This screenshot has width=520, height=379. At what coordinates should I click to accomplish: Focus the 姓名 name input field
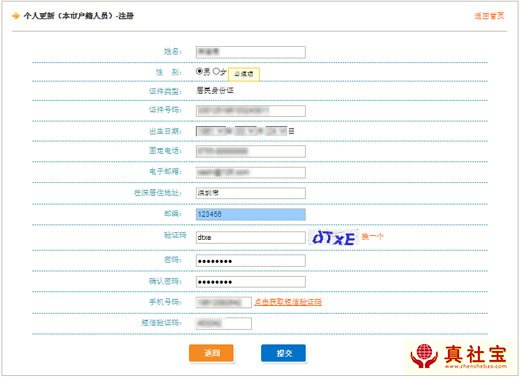[251, 52]
